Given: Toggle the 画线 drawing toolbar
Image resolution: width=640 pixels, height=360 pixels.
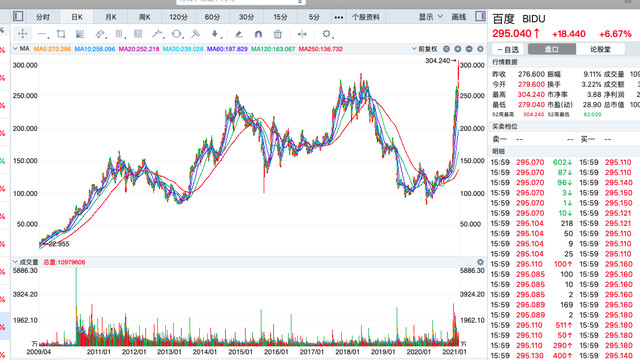Looking at the screenshot, I should click(459, 17).
